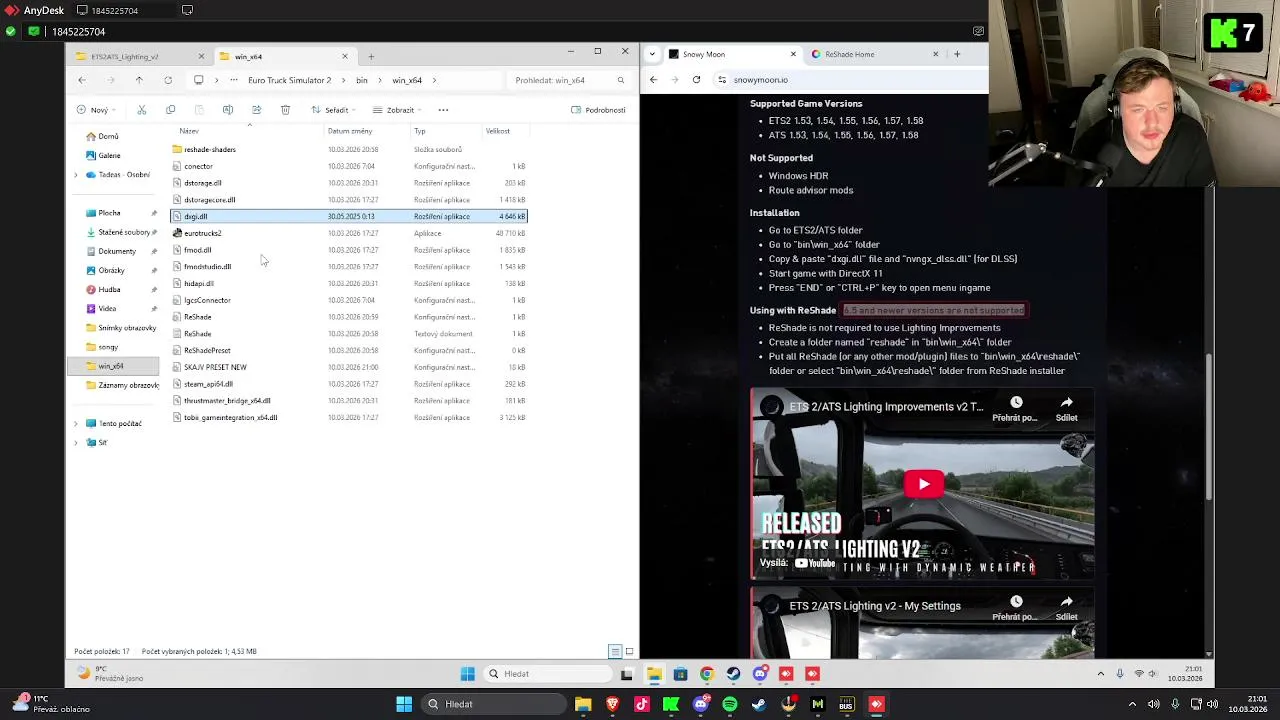The width and height of the screenshot is (1280, 720).
Task: Select the dxgi.dll file row
Action: pyautogui.click(x=349, y=216)
